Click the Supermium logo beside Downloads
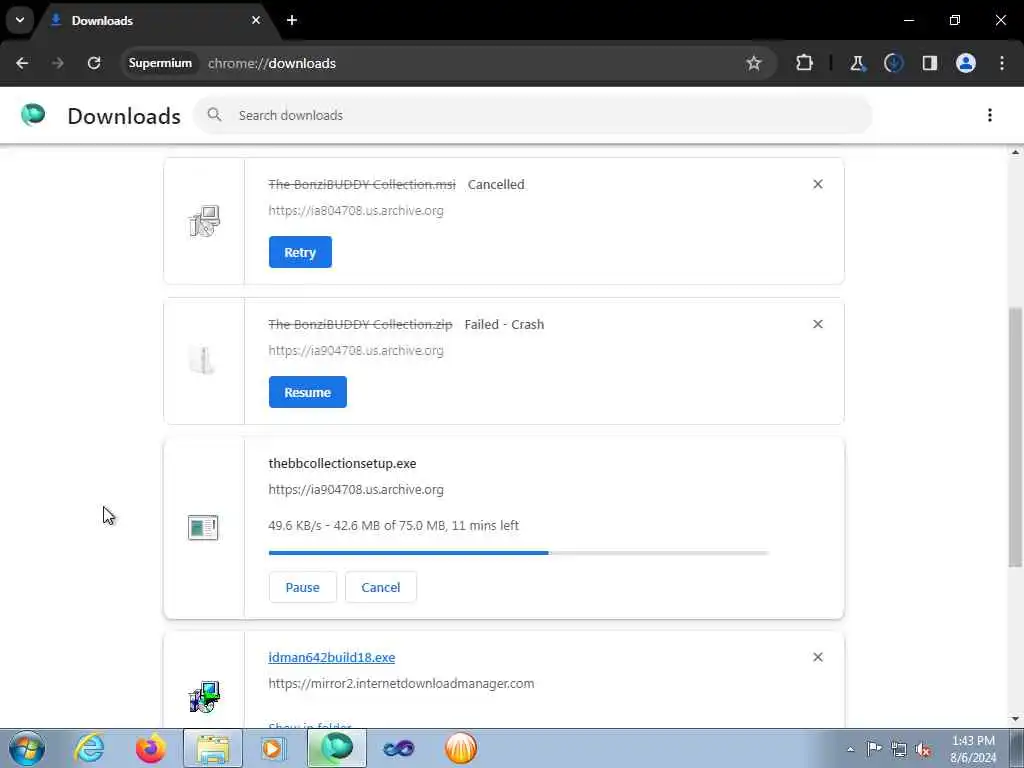 [33, 115]
